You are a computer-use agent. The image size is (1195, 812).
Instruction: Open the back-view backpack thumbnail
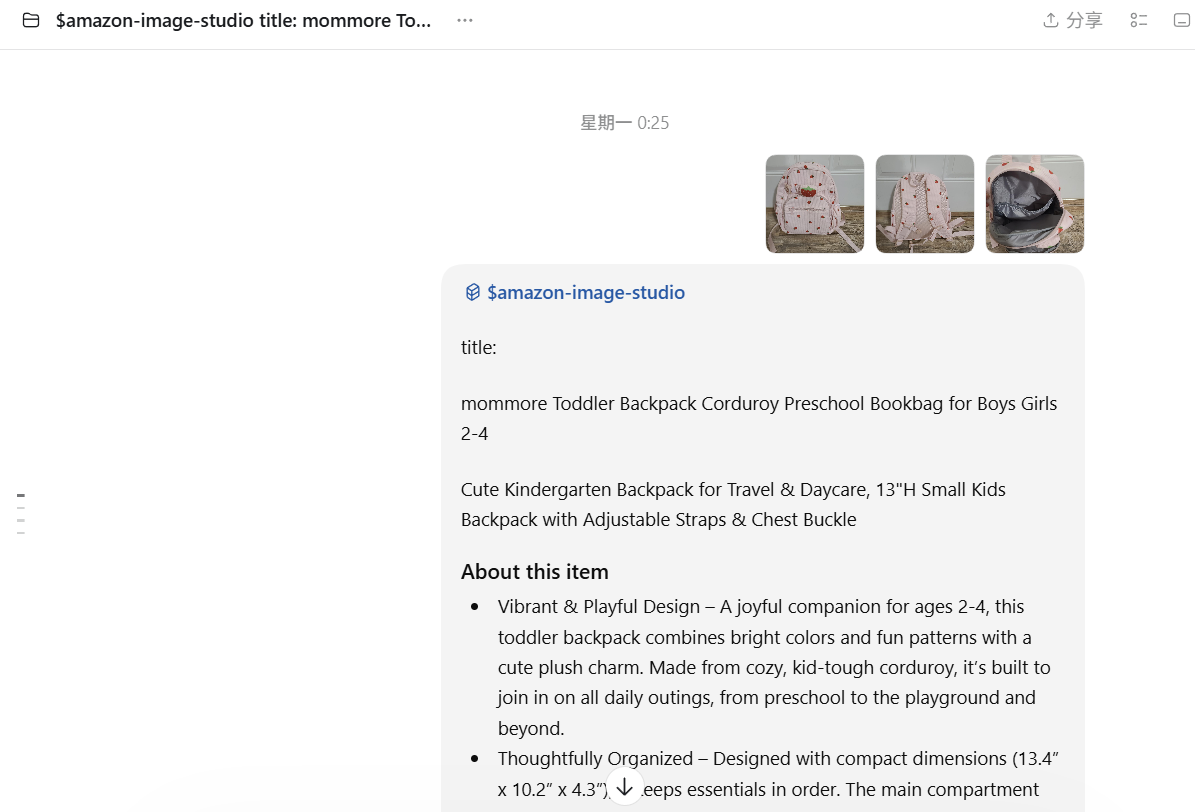tap(924, 204)
